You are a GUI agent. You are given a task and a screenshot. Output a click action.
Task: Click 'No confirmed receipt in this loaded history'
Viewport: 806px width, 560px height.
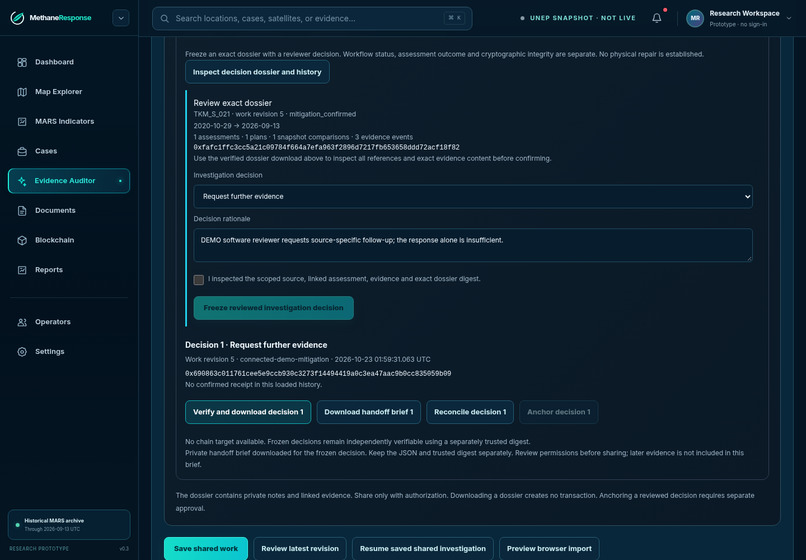click(x=253, y=385)
